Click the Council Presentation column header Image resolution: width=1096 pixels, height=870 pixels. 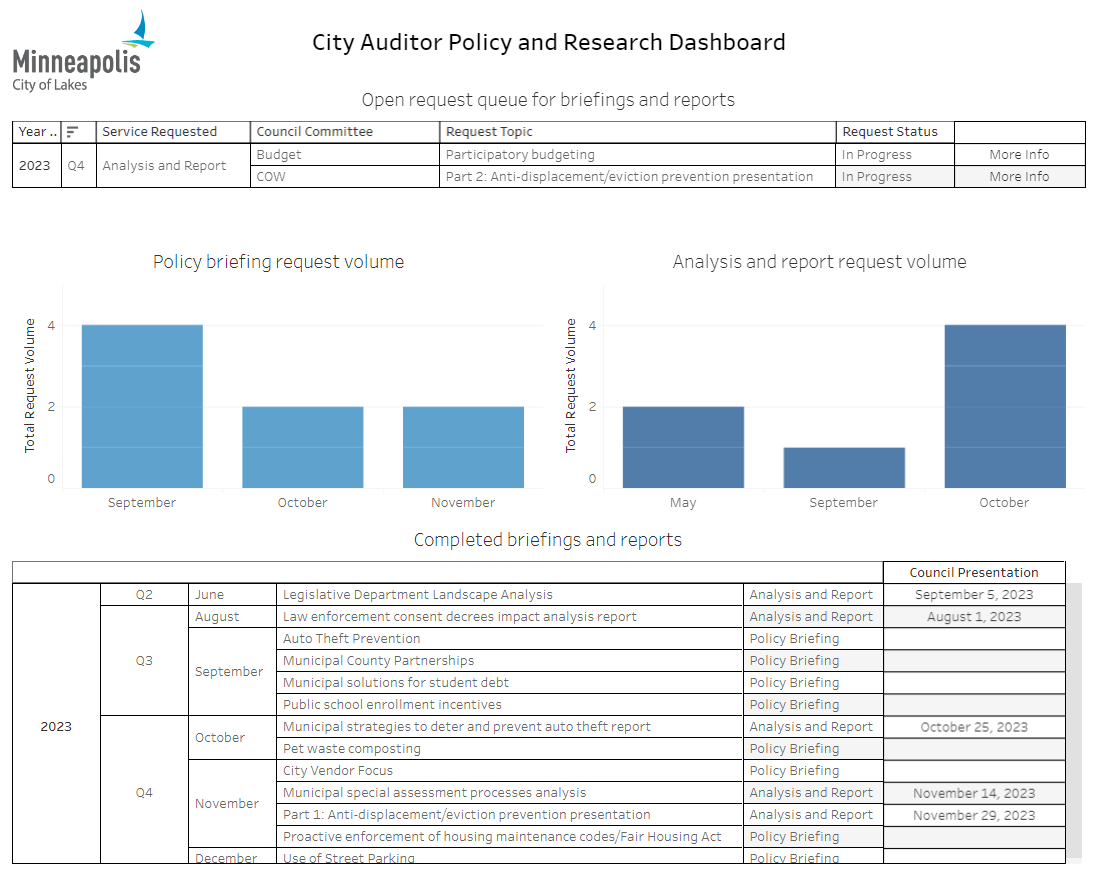pos(974,572)
